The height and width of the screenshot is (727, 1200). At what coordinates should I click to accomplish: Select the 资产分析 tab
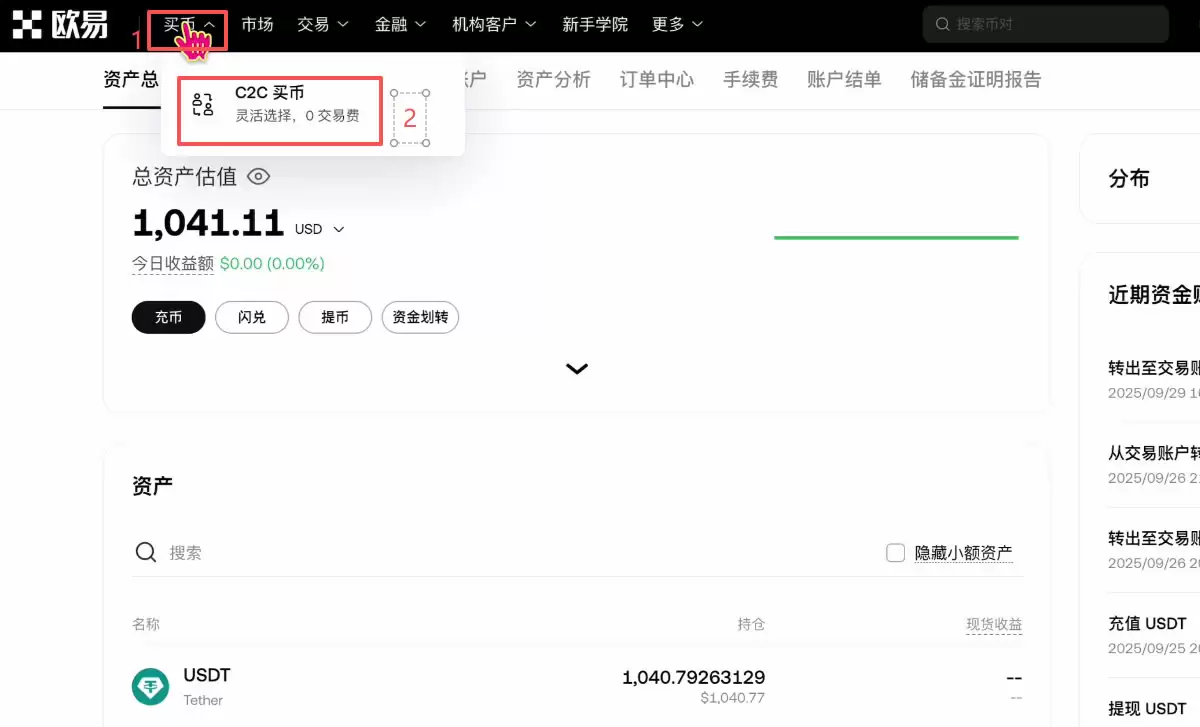coord(553,80)
